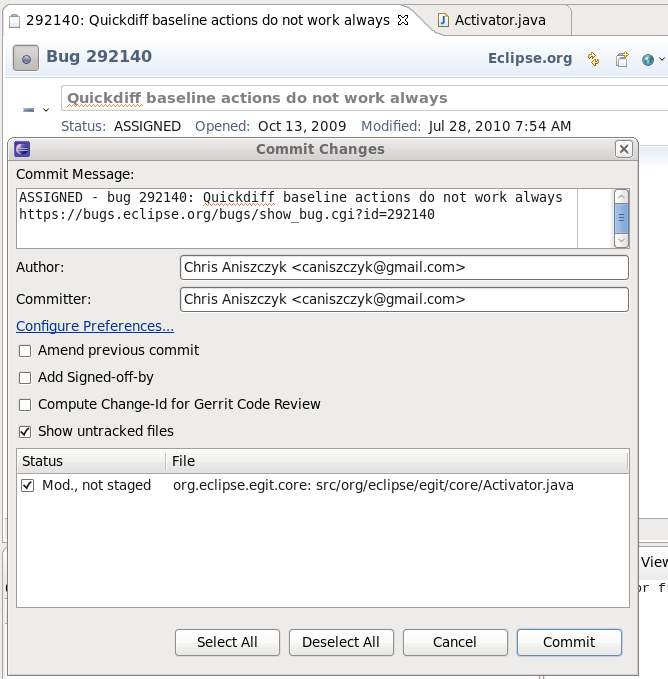Open the priority dropdown arrow beside summary
The width and height of the screenshot is (668, 679).
pyautogui.click(x=46, y=110)
